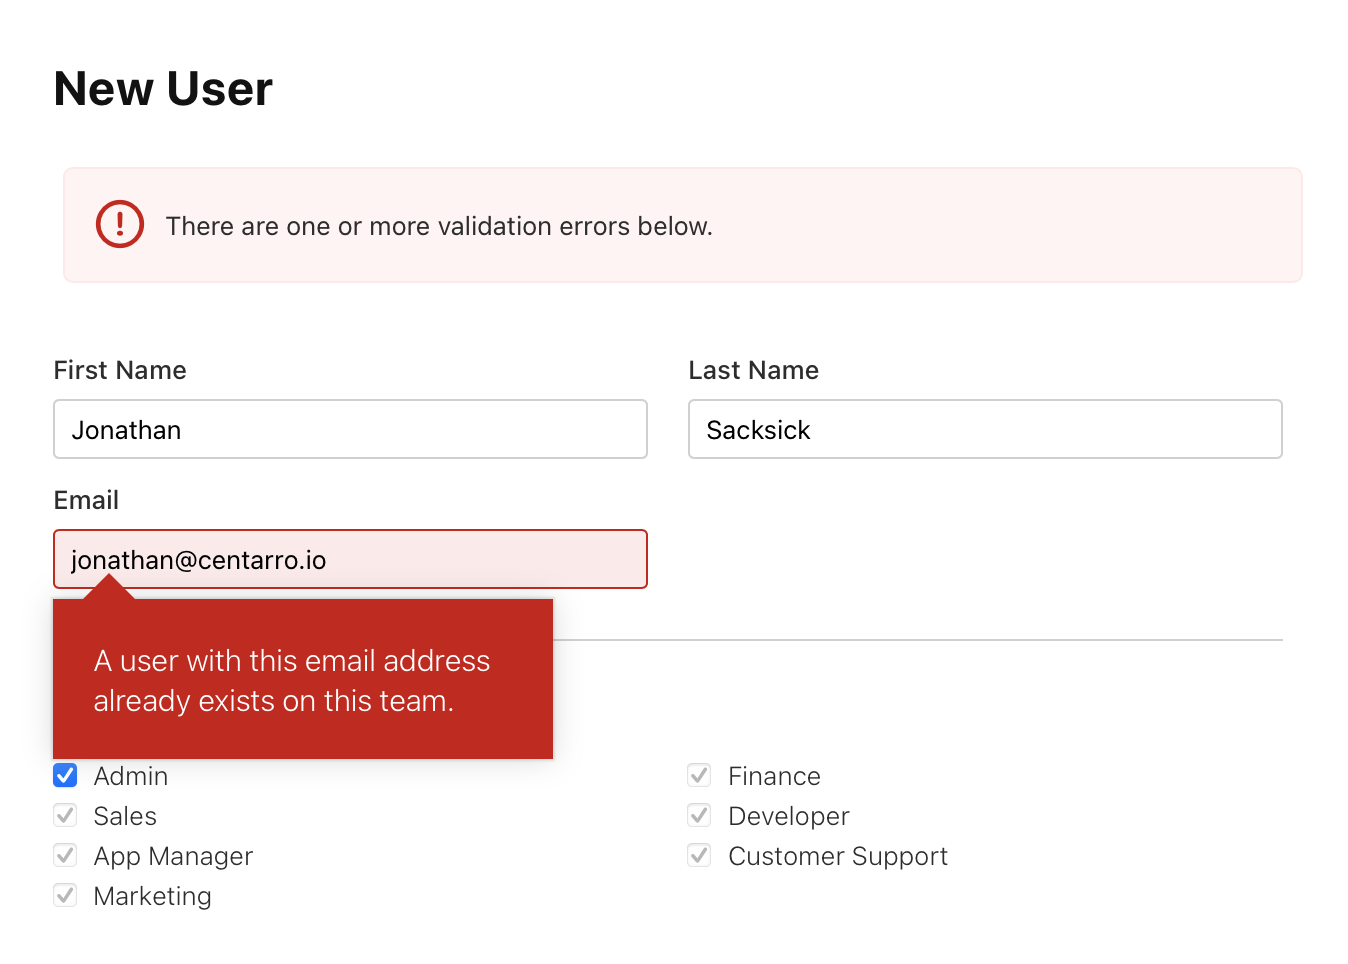Check the App Manager role checkbox
This screenshot has width=1348, height=964.
65,855
